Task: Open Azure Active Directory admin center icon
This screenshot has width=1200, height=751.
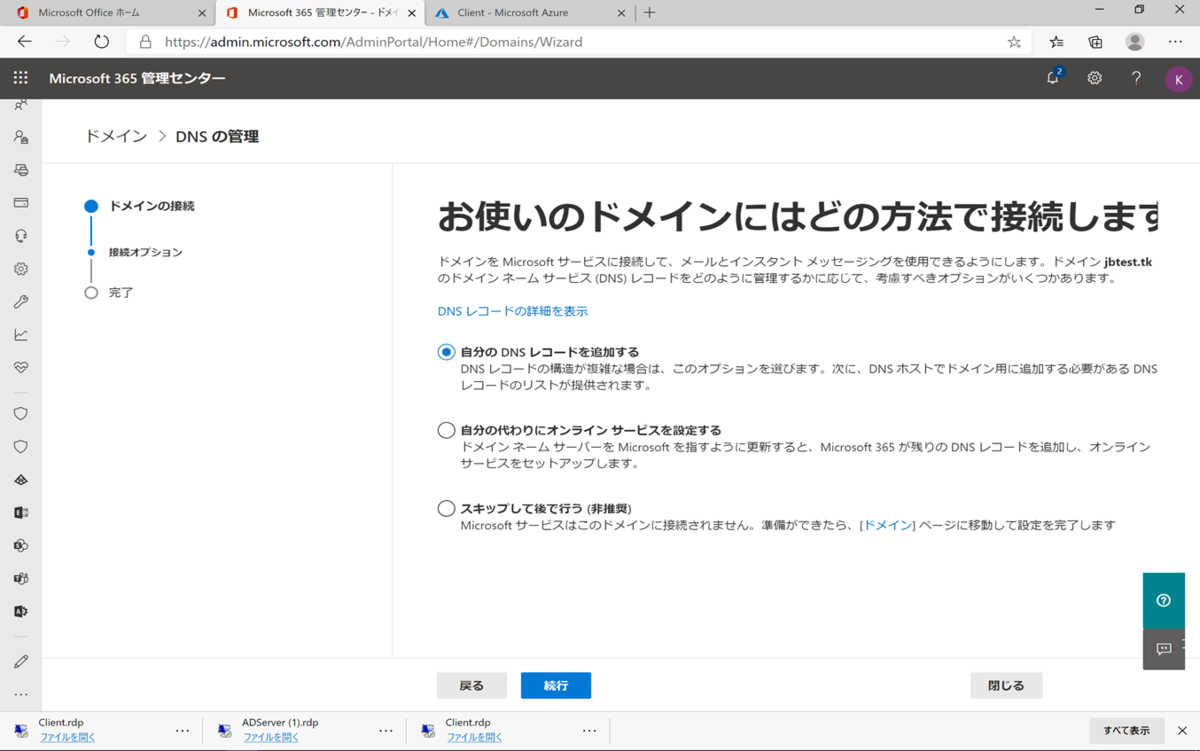Action: pos(21,480)
